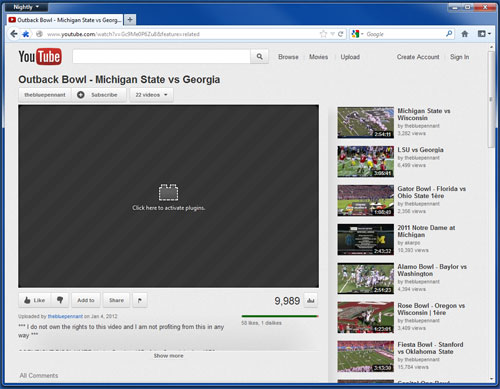Viewport: 500px width, 389px height.
Task: Click the thumbs down dislike icon
Action: (x=60, y=300)
